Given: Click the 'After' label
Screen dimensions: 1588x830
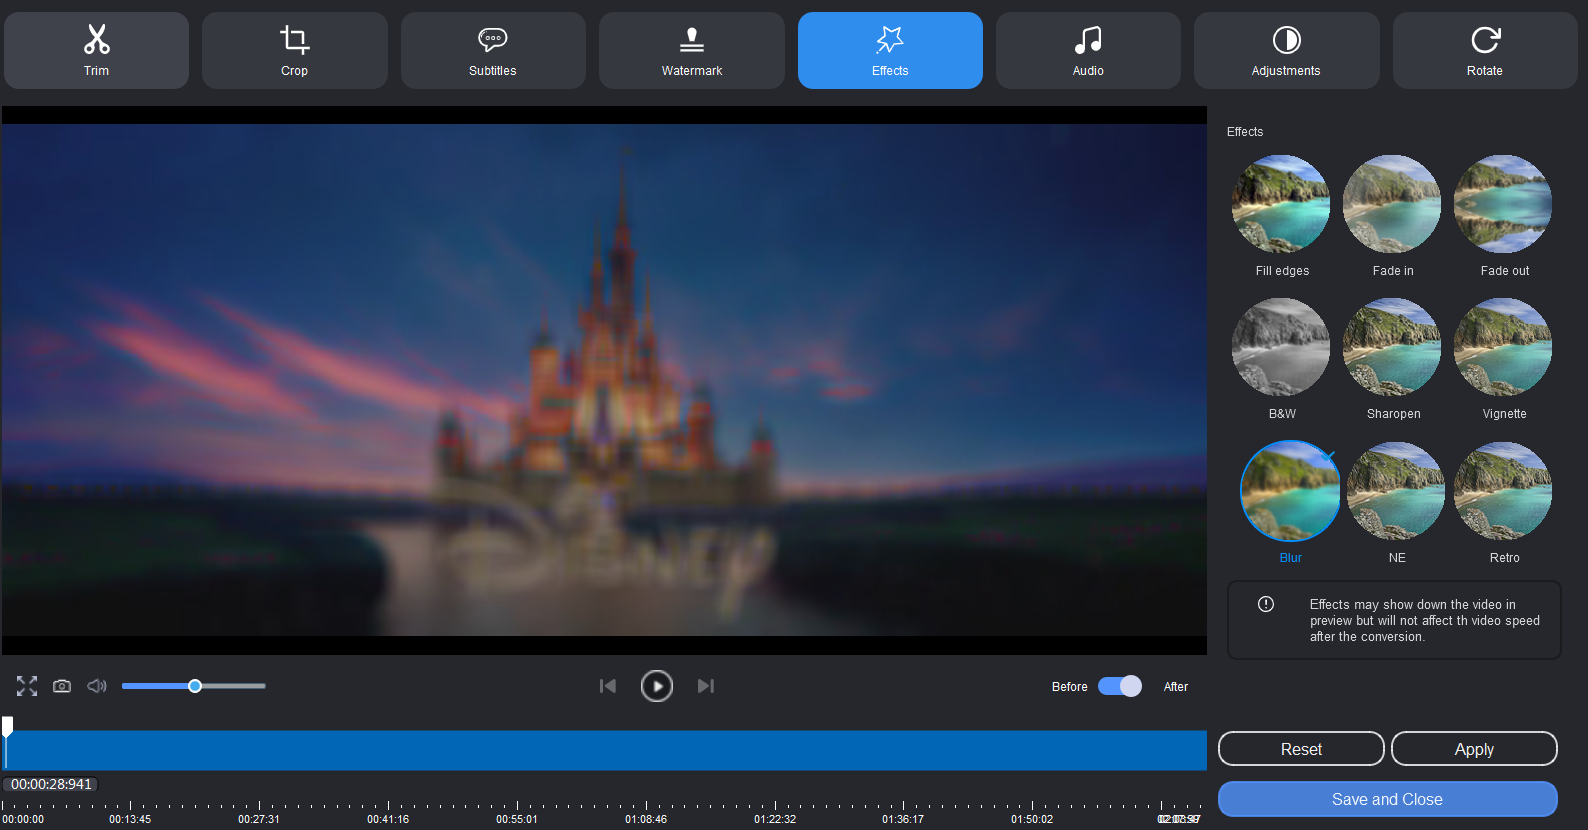Looking at the screenshot, I should tap(1176, 687).
